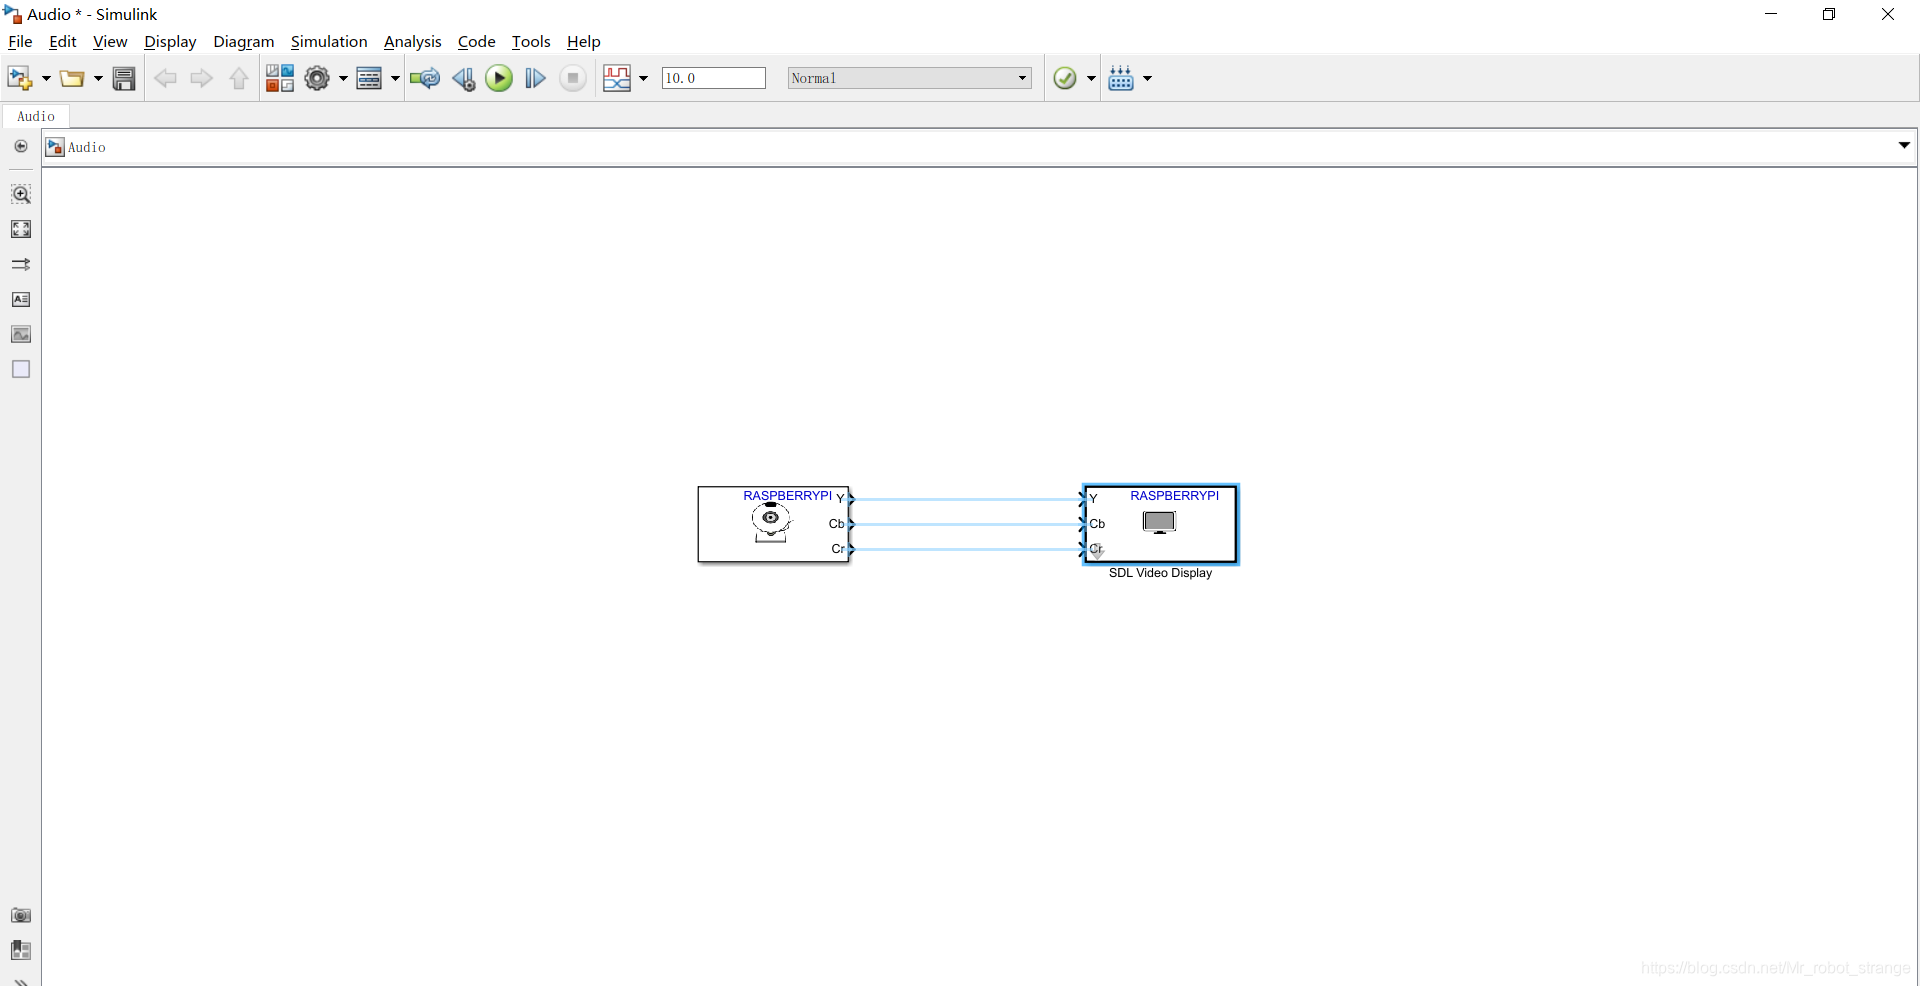Select the Zoom tool in palette
The width and height of the screenshot is (1920, 986).
pyautogui.click(x=21, y=194)
